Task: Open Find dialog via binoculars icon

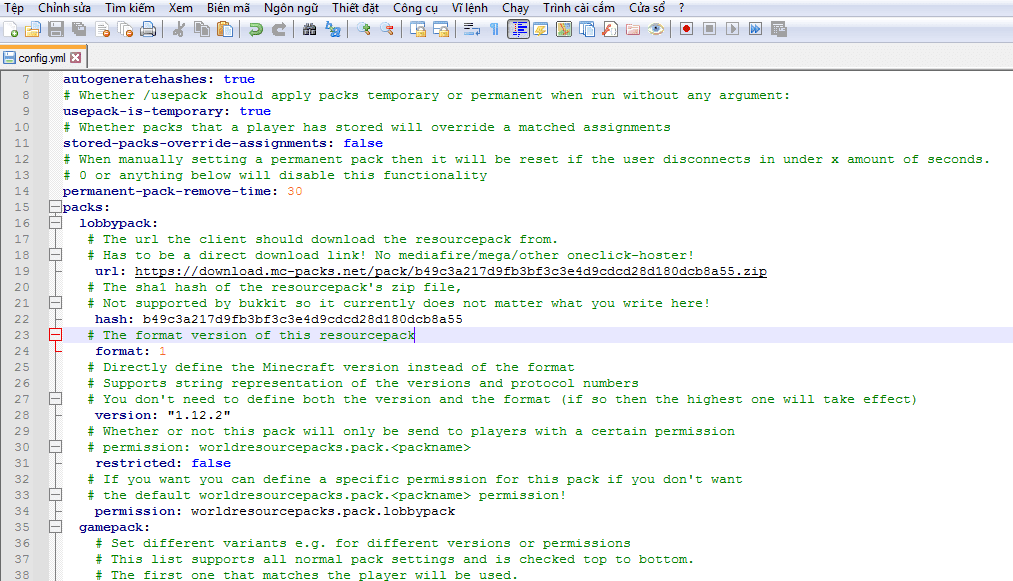Action: click(309, 30)
